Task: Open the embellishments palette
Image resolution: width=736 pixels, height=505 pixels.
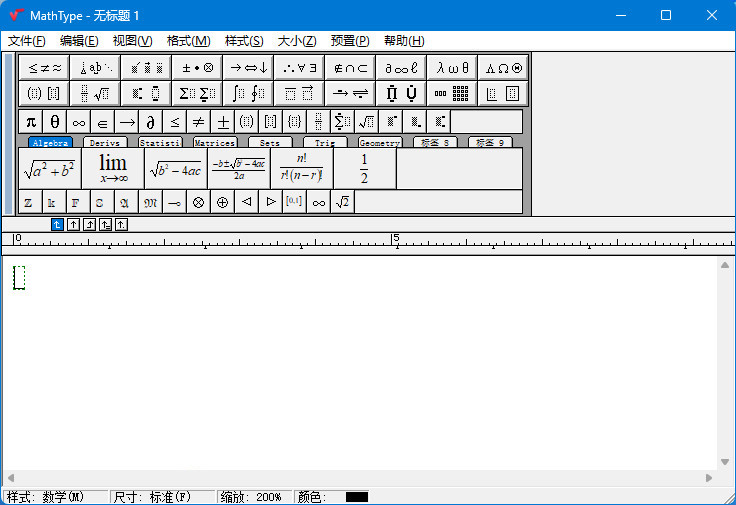Action: tap(146, 68)
